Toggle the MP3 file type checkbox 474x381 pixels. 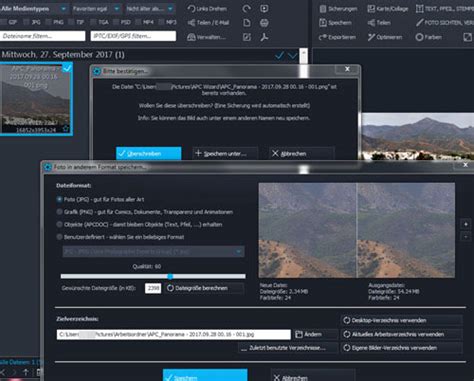click(161, 22)
